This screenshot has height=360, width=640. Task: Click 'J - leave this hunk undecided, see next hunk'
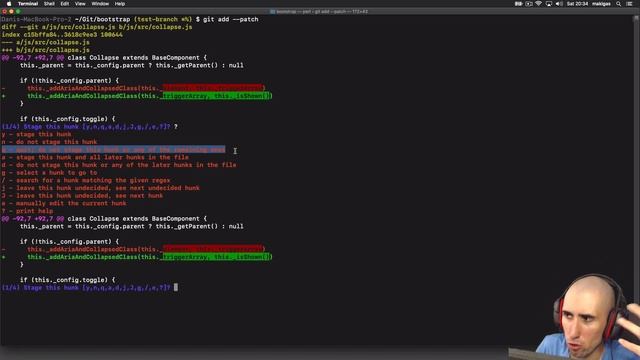(x=82, y=196)
